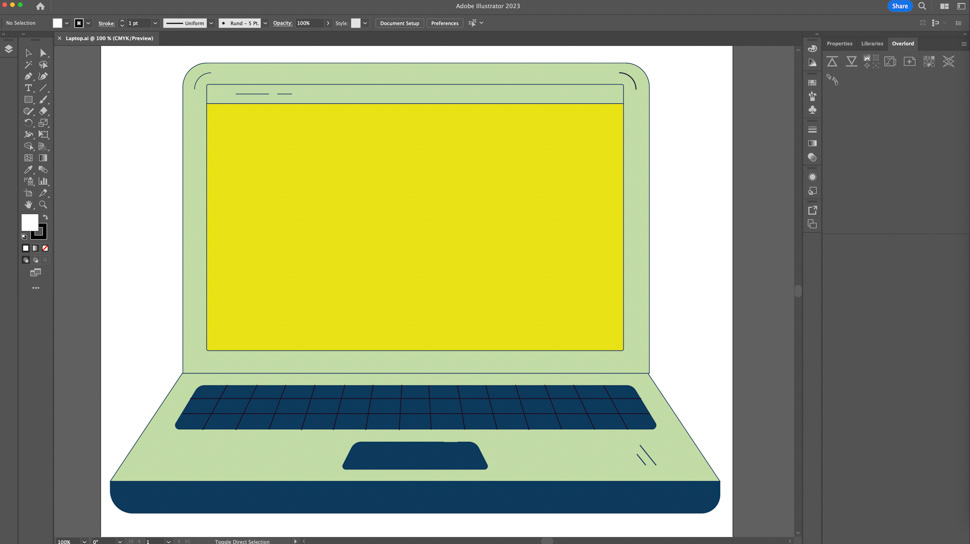The image size is (970, 544).
Task: Choose the Zoom tool
Action: pyautogui.click(x=43, y=204)
